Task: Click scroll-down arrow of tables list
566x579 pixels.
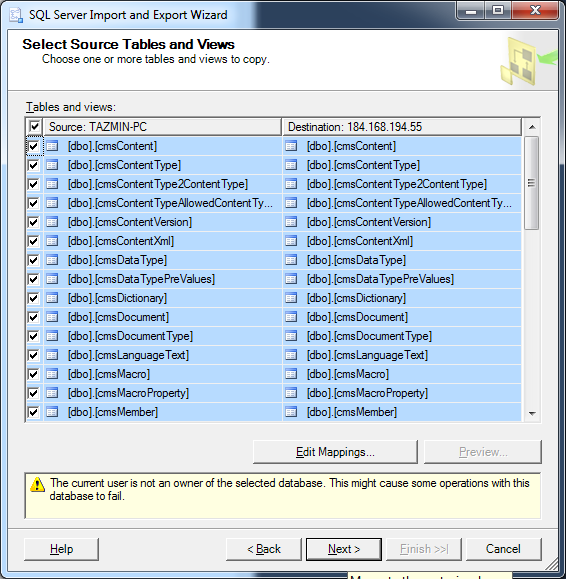Action: click(532, 414)
